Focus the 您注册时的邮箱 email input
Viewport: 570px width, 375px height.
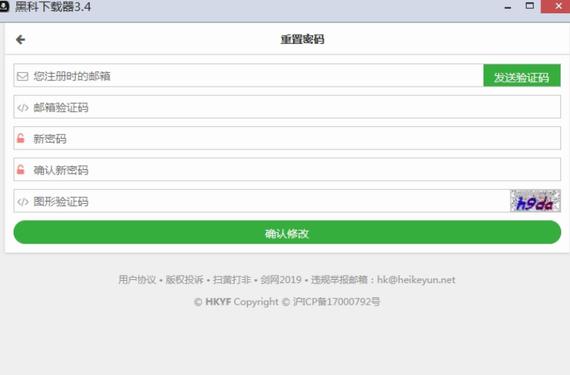point(249,76)
